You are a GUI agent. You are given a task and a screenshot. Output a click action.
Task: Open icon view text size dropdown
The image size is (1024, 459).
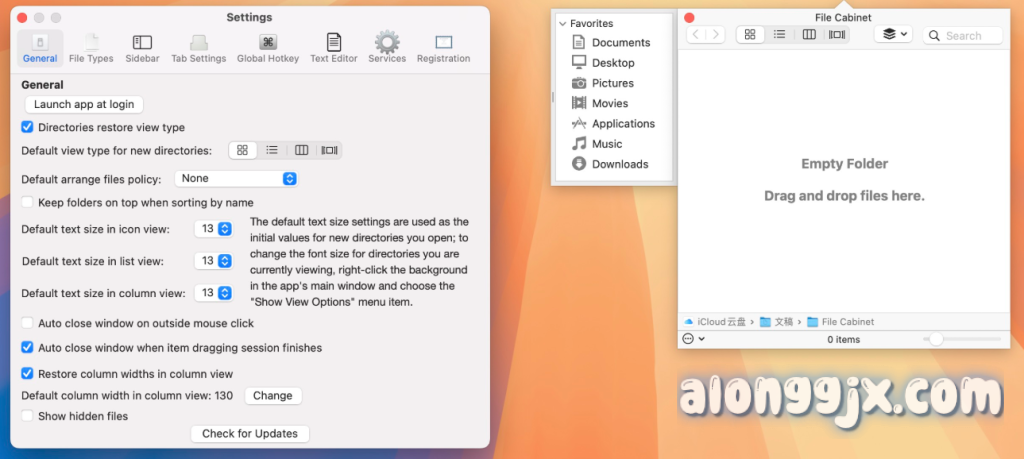(214, 229)
